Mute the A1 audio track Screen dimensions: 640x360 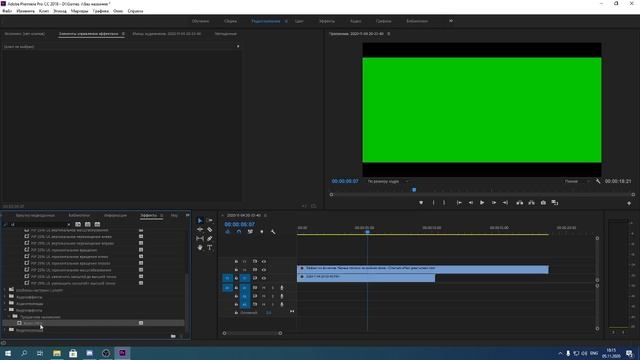[x=264, y=288]
